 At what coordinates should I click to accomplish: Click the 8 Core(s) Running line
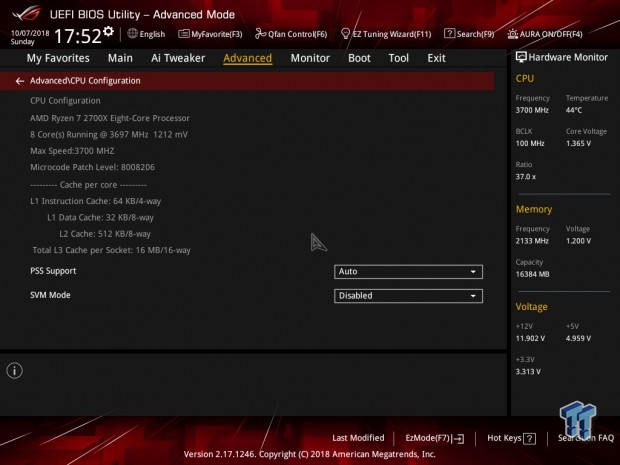tap(109, 134)
